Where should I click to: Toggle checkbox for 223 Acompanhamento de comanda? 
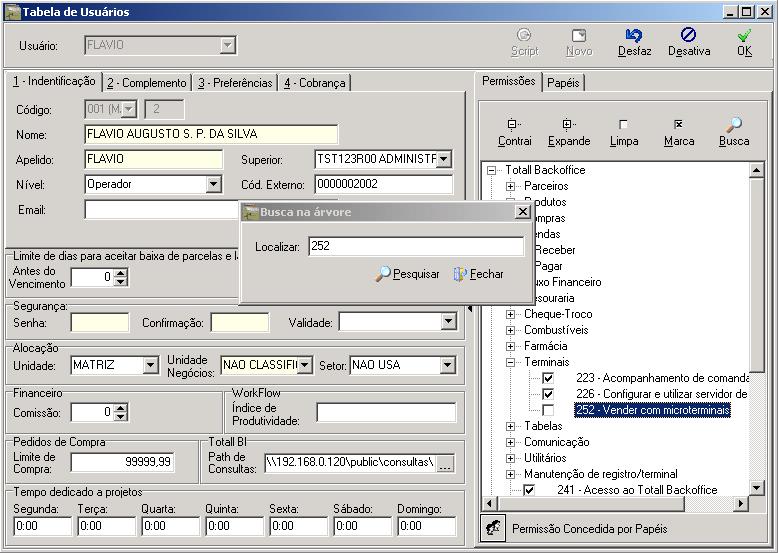pos(548,378)
